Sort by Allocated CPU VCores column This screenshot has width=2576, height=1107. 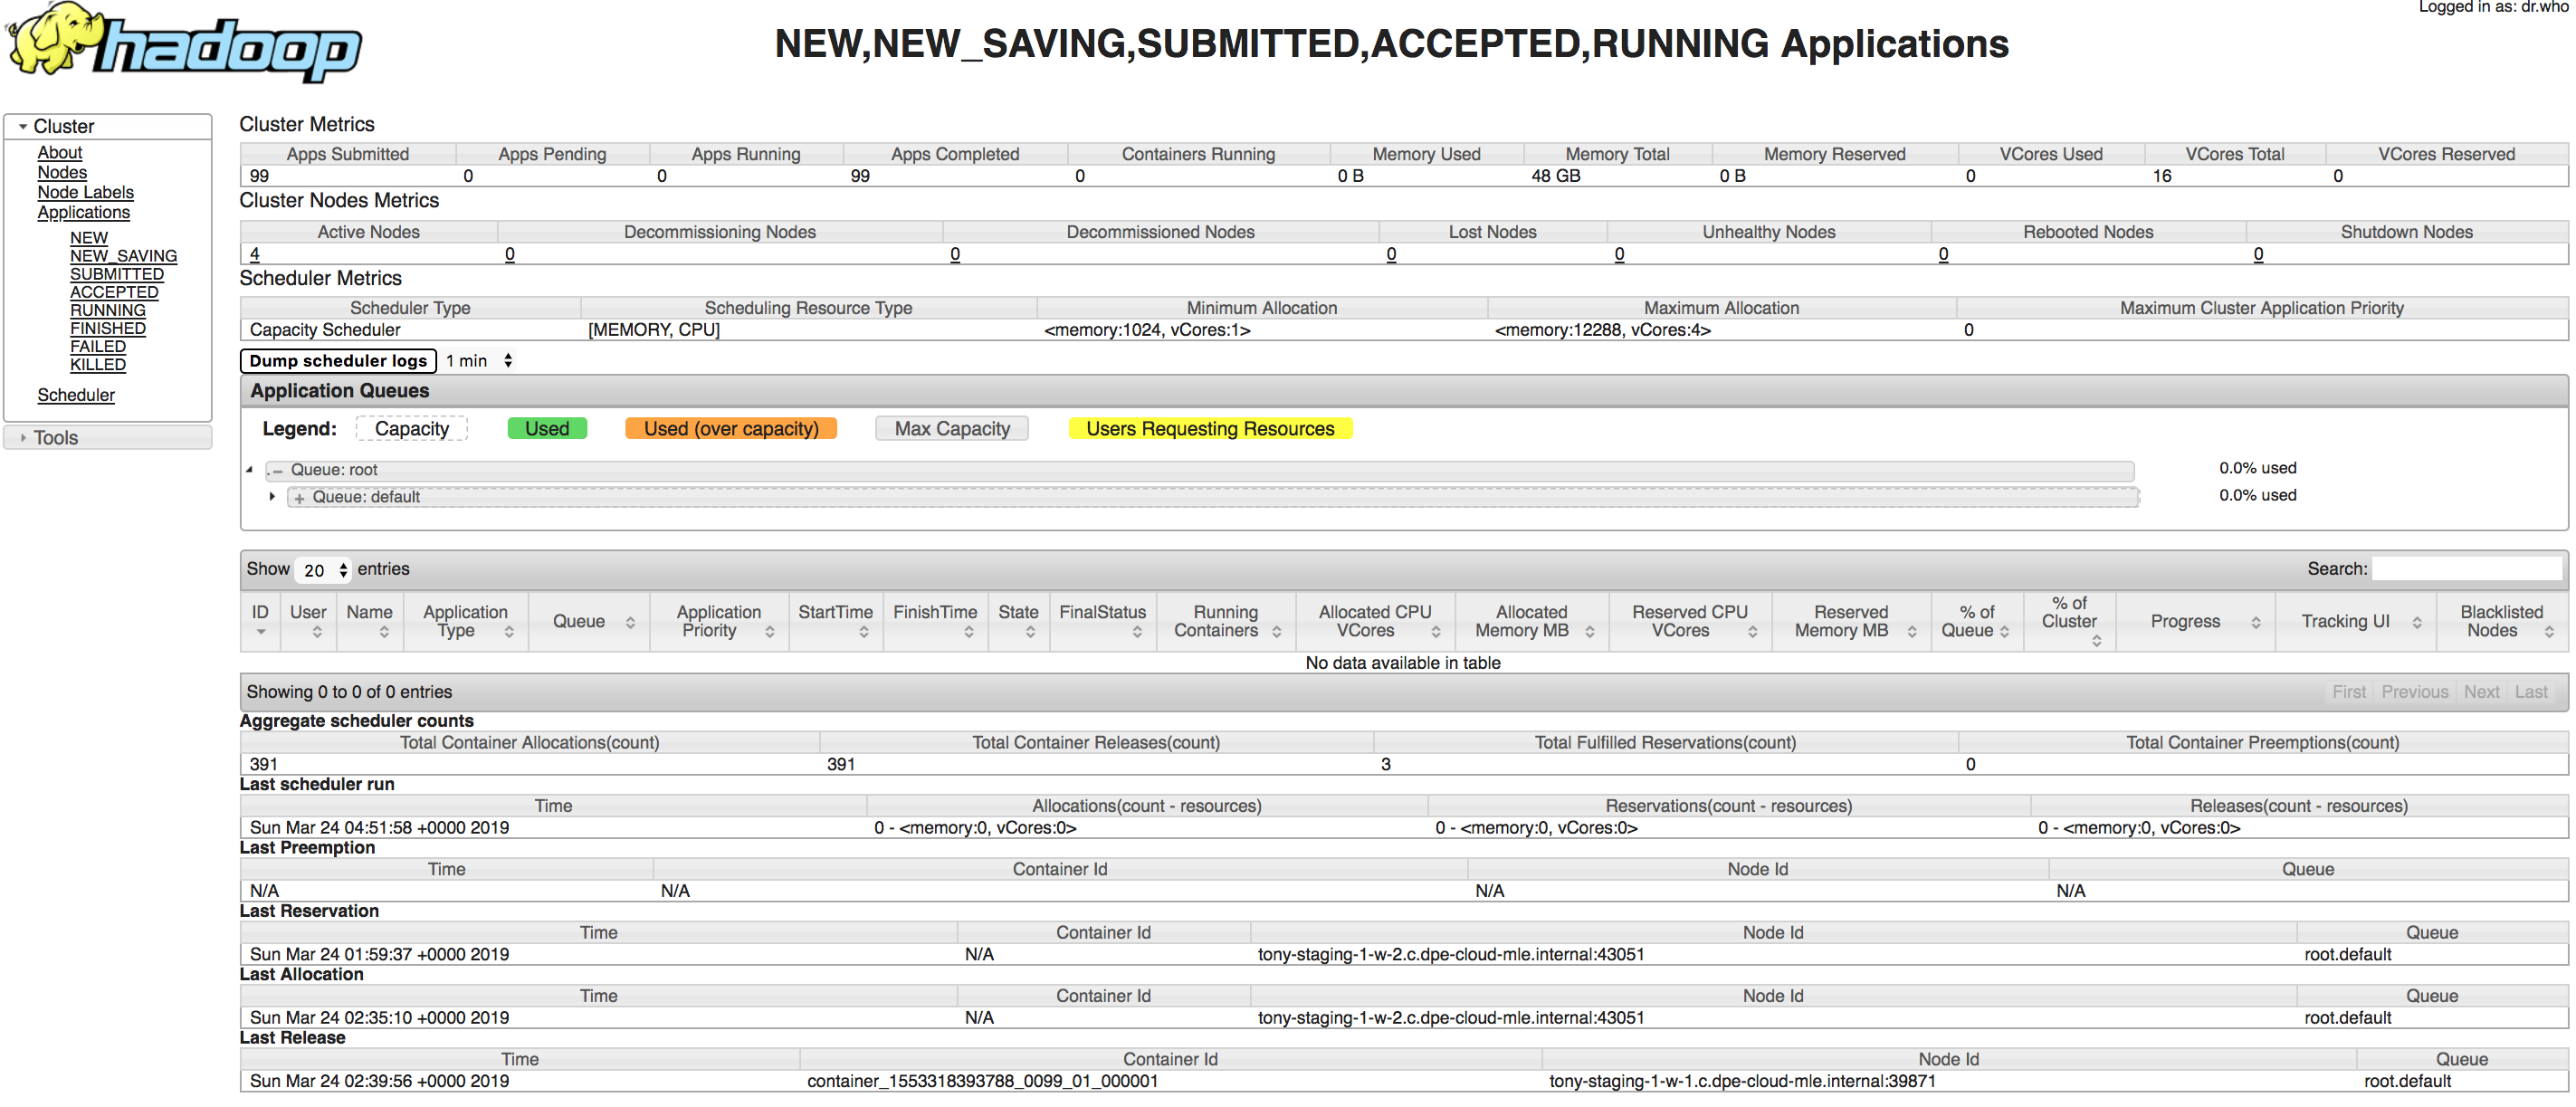1375,621
